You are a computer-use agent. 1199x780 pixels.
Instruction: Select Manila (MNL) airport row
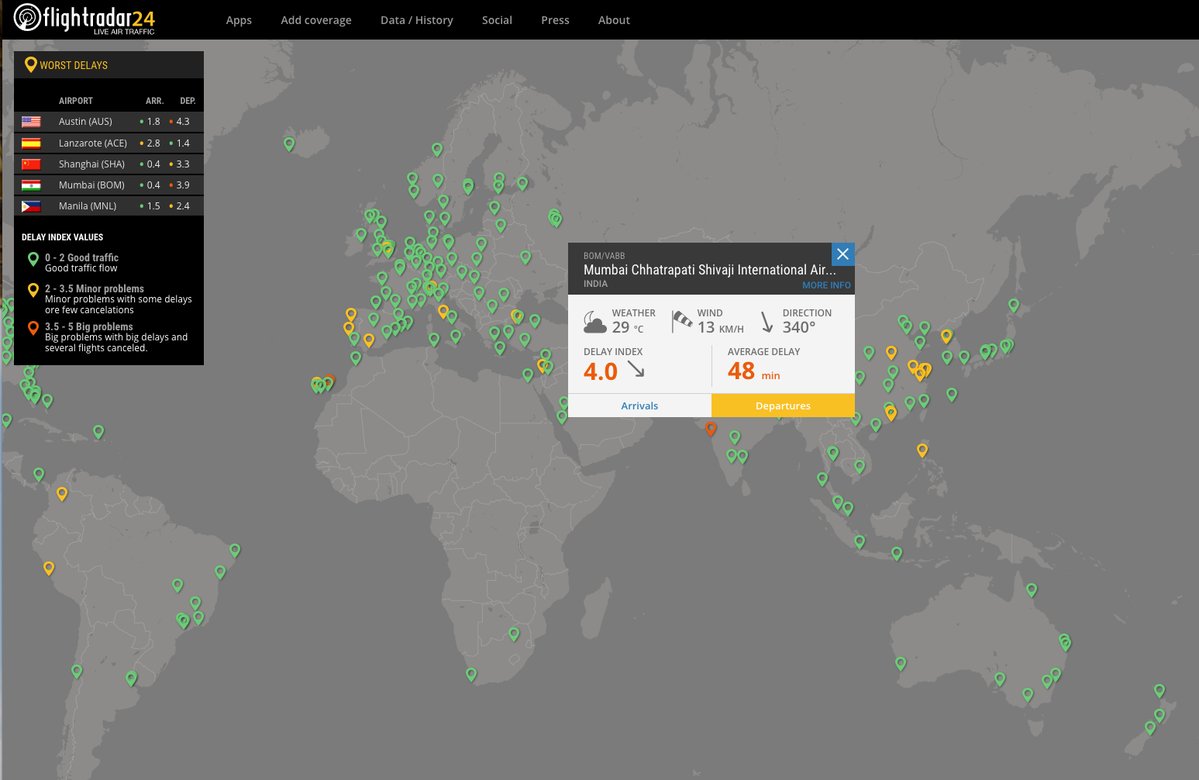tap(87, 206)
